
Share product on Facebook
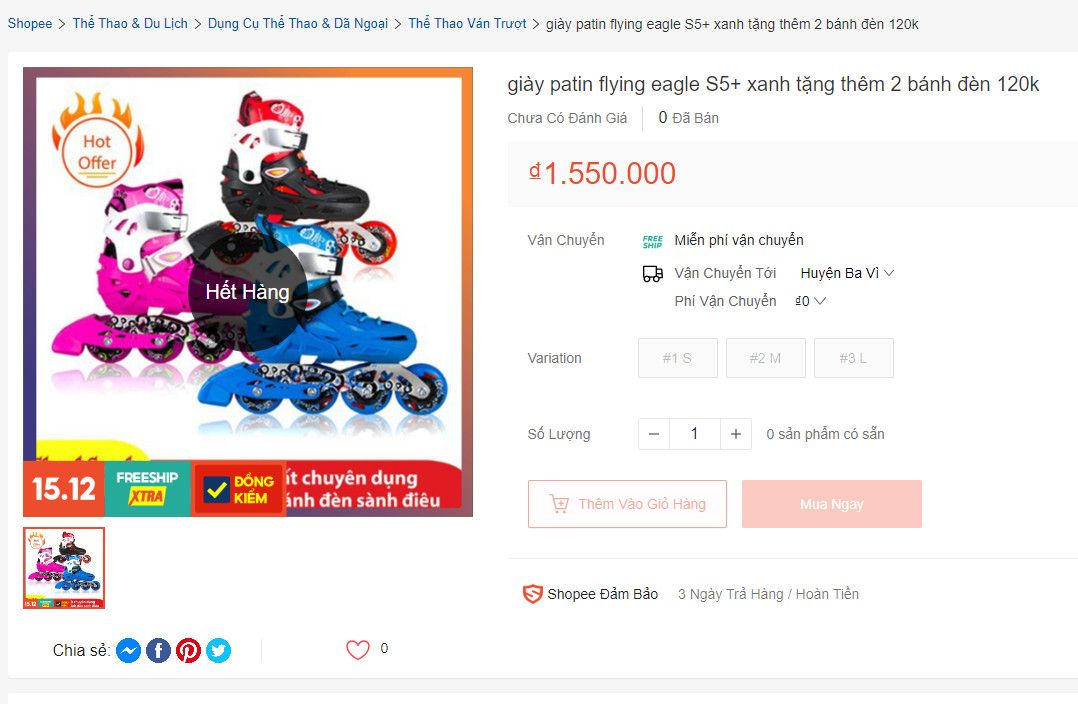159,650
